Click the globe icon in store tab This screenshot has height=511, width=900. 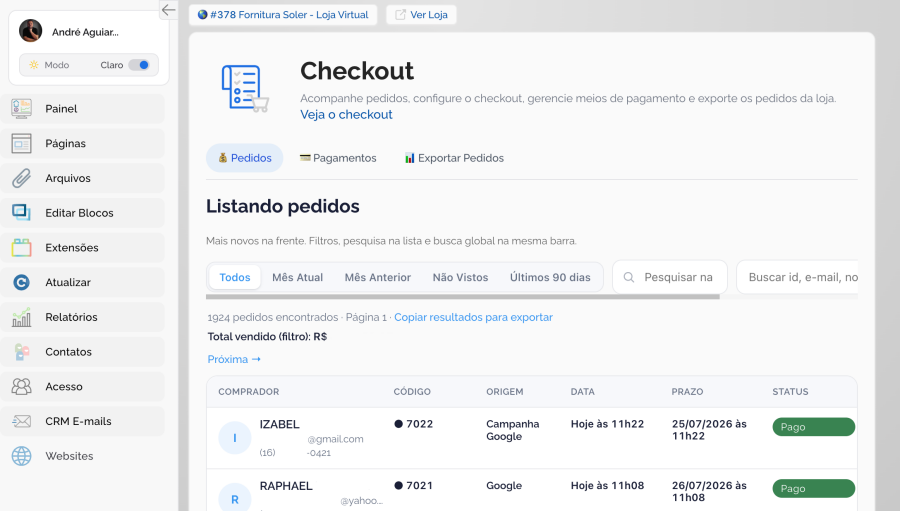202,14
